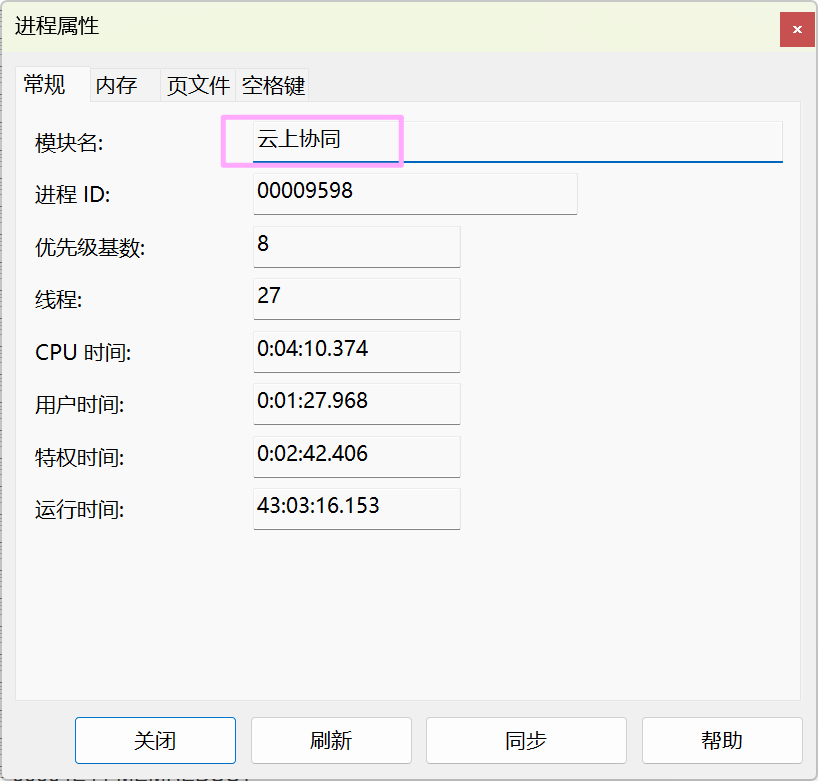
Task: Open the 内存 tab
Action: click(x=116, y=86)
